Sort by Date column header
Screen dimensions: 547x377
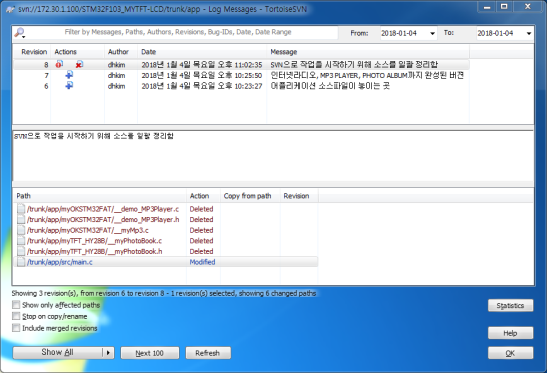click(202, 52)
